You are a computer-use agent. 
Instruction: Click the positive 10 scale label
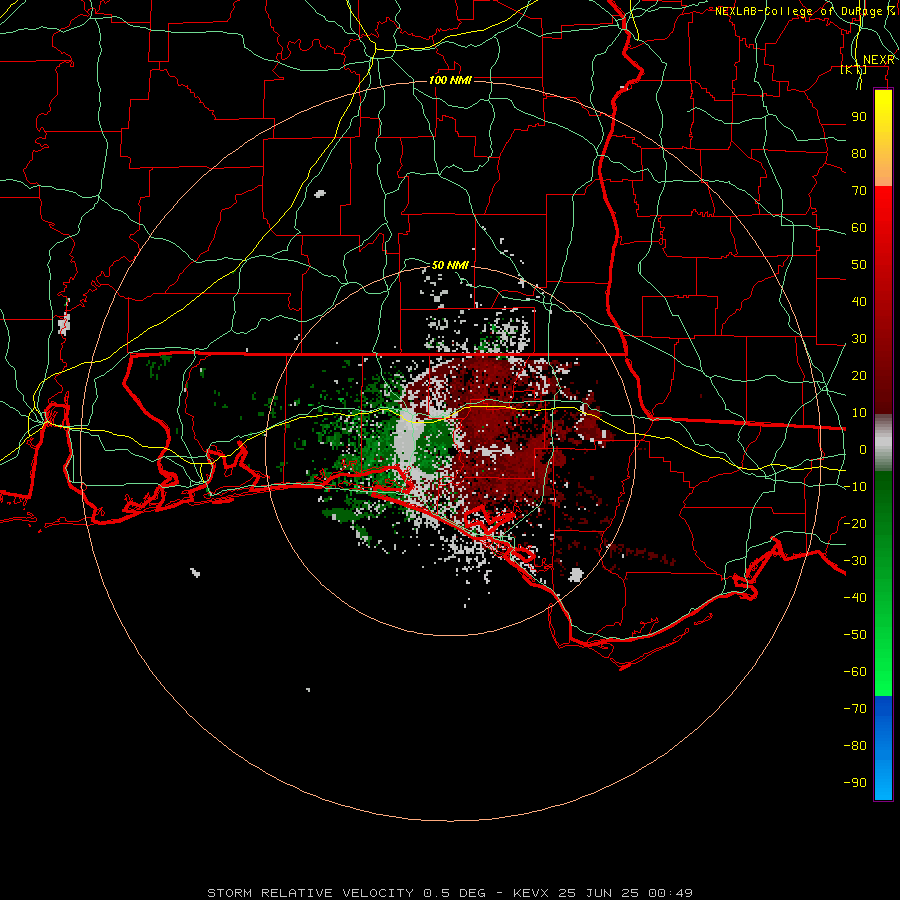pos(859,413)
